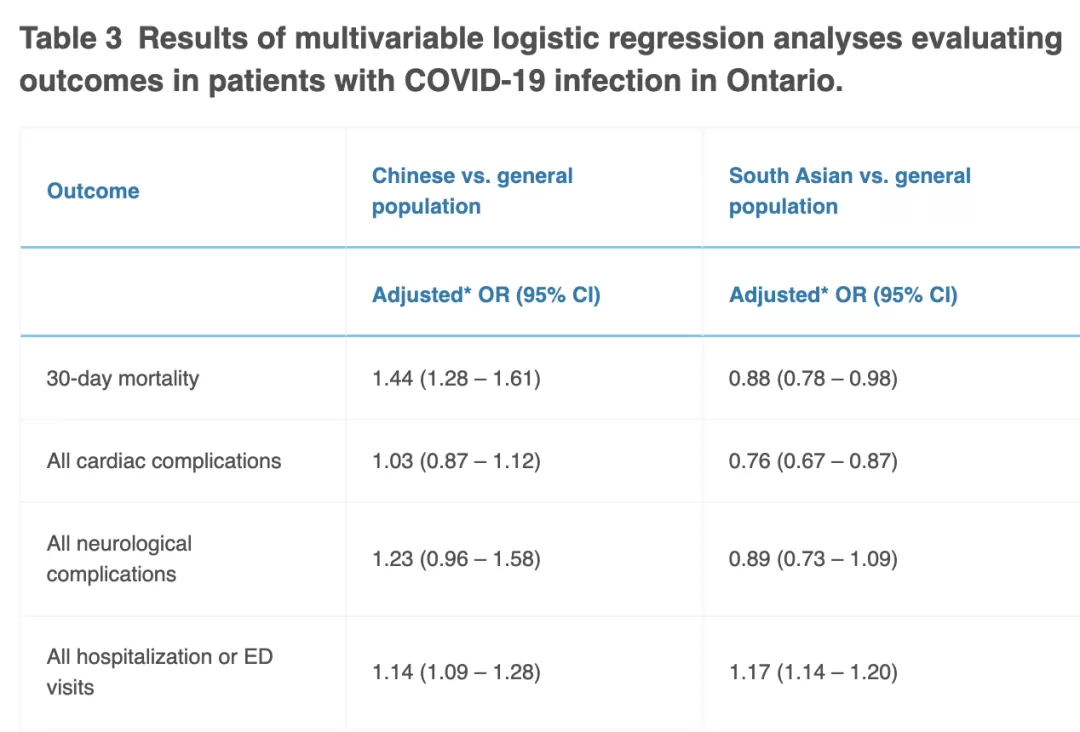
Task: Click the COVID-19 infection in Ontario subtitle
Action: [623, 81]
